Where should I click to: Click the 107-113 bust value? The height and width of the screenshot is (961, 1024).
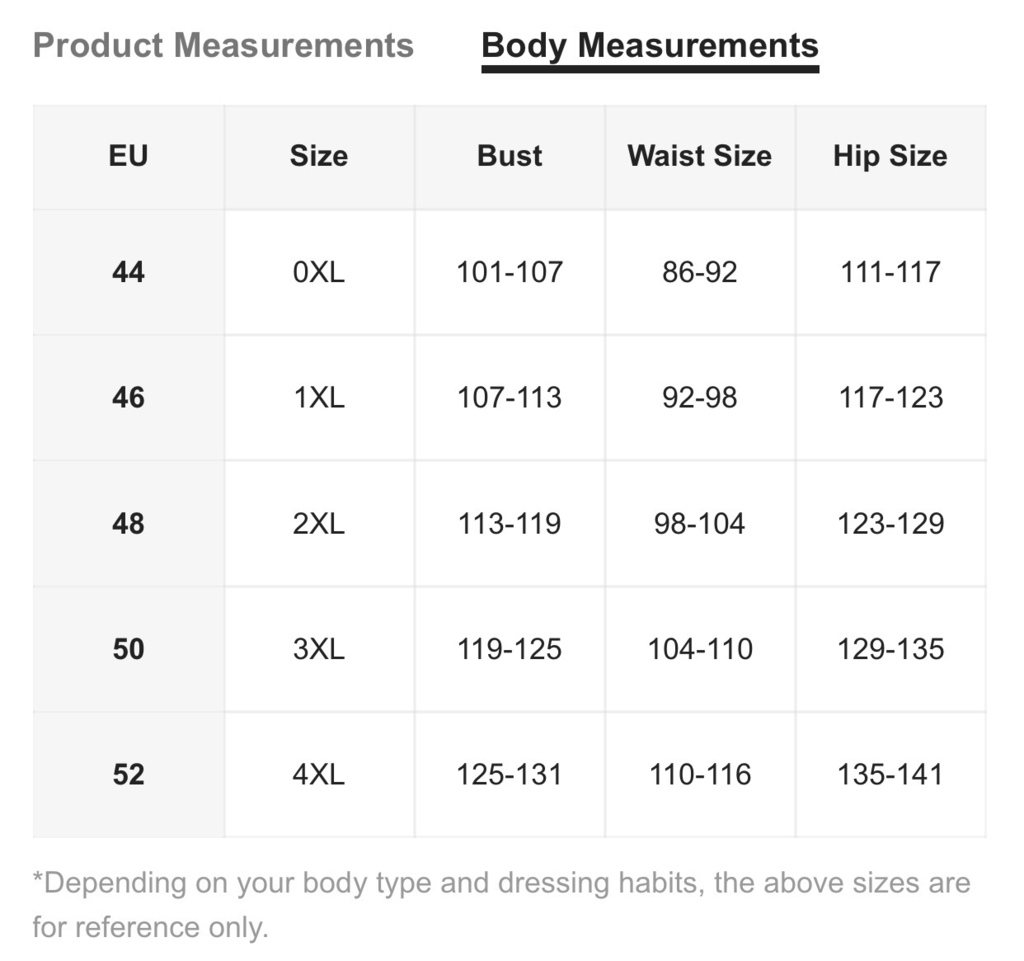pyautogui.click(x=509, y=398)
